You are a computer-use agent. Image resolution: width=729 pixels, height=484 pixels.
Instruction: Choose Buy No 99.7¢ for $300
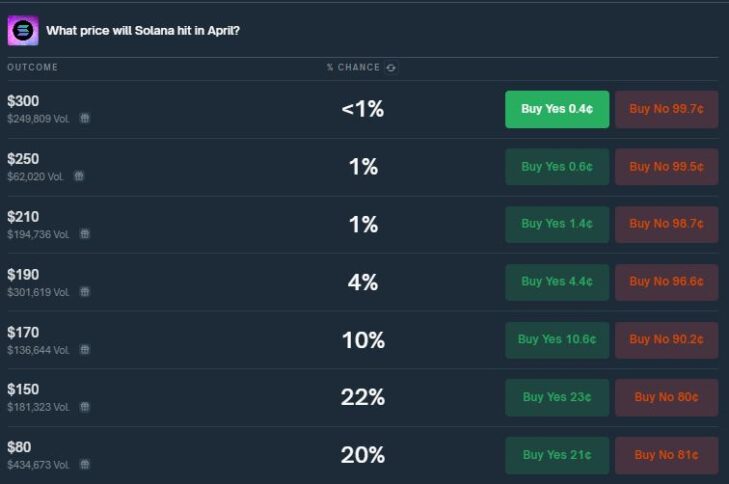click(666, 109)
